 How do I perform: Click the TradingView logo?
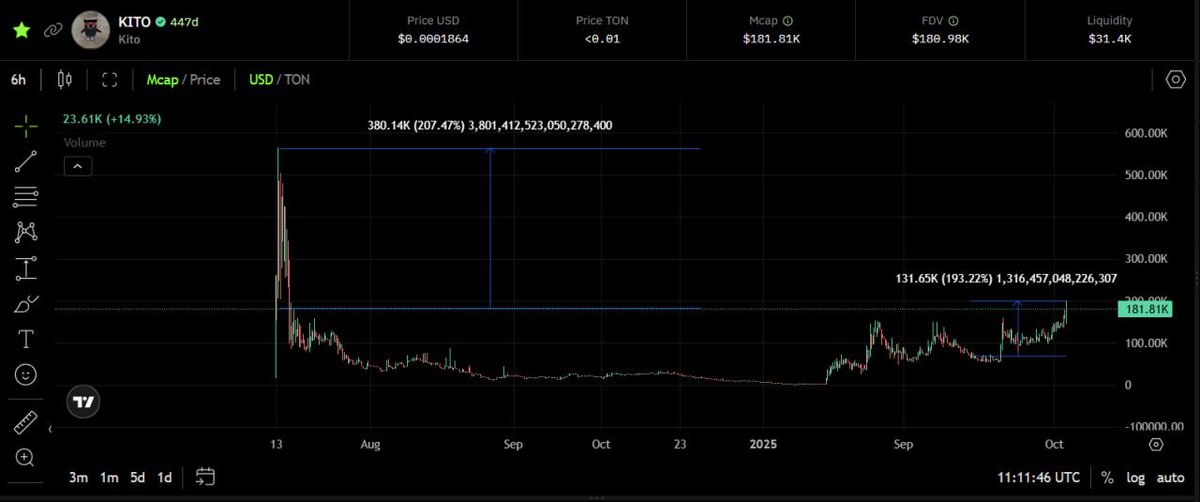pos(85,402)
